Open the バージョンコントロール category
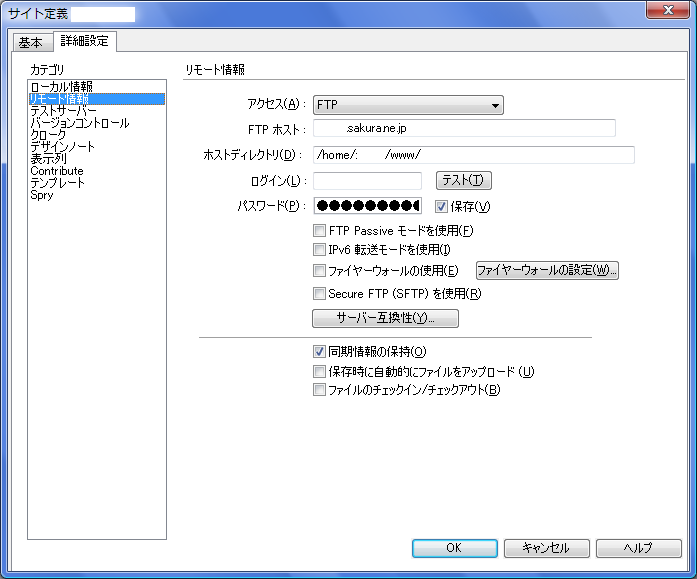 (x=79, y=123)
